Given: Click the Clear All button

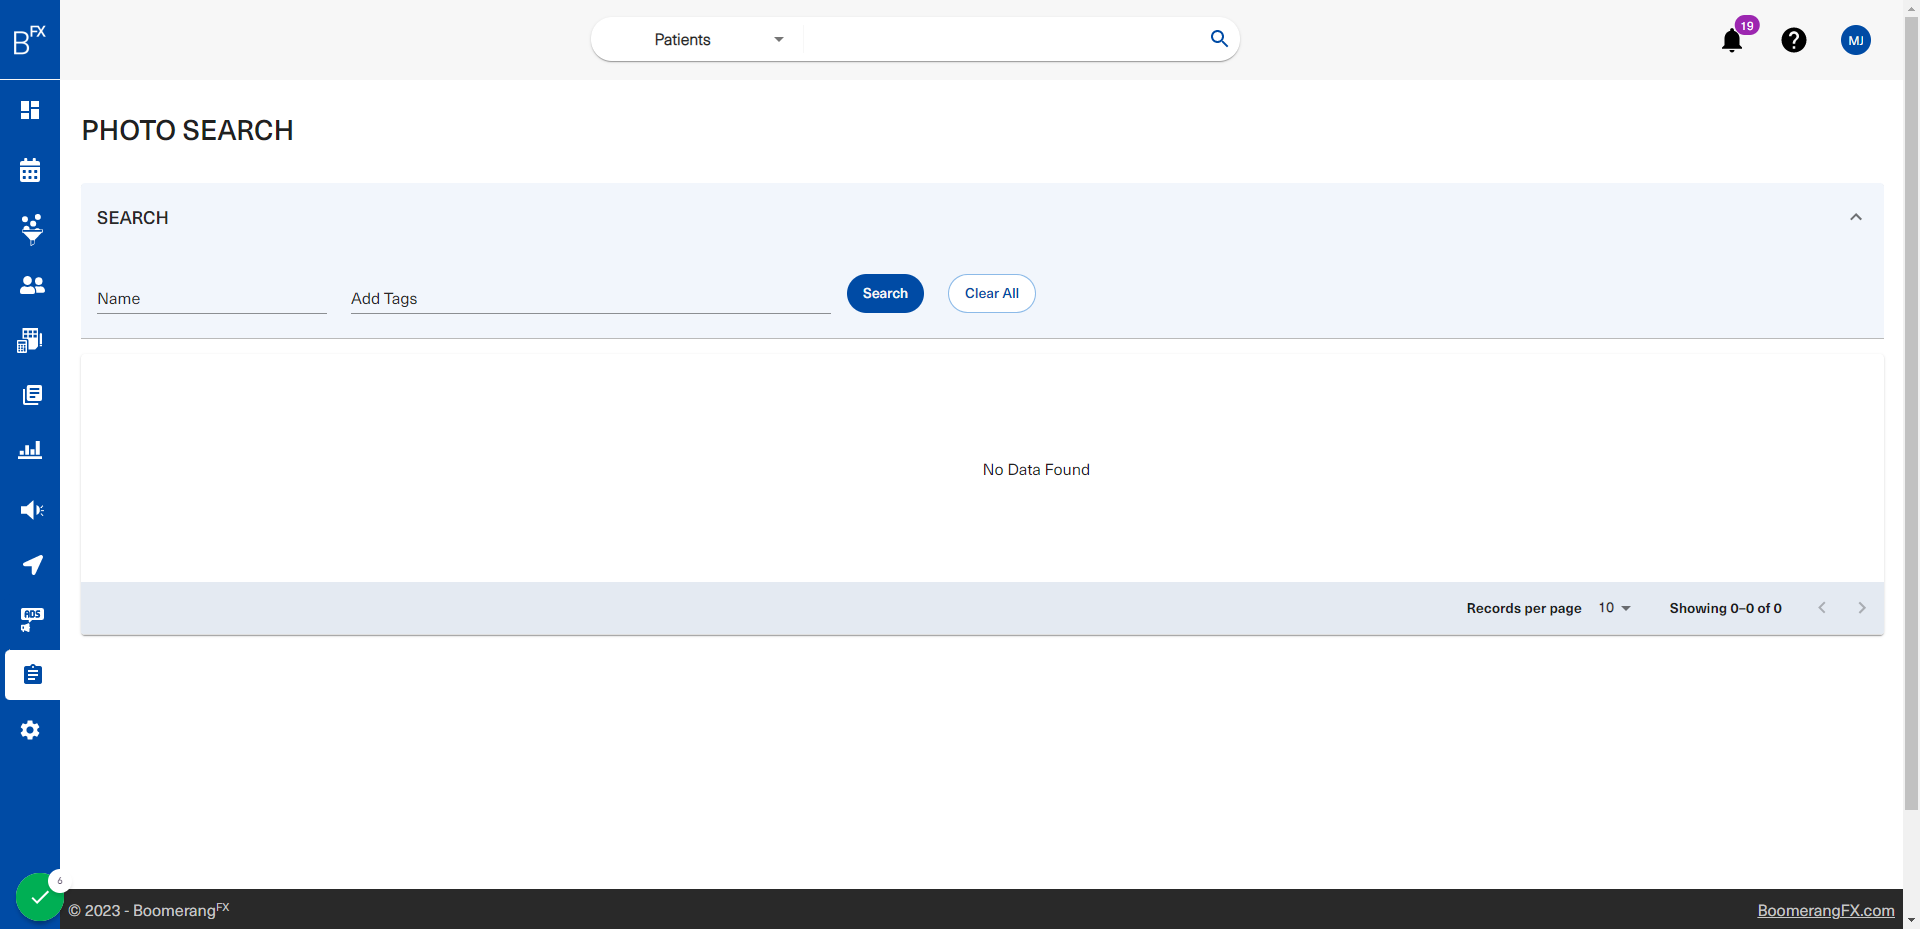Looking at the screenshot, I should [x=992, y=293].
